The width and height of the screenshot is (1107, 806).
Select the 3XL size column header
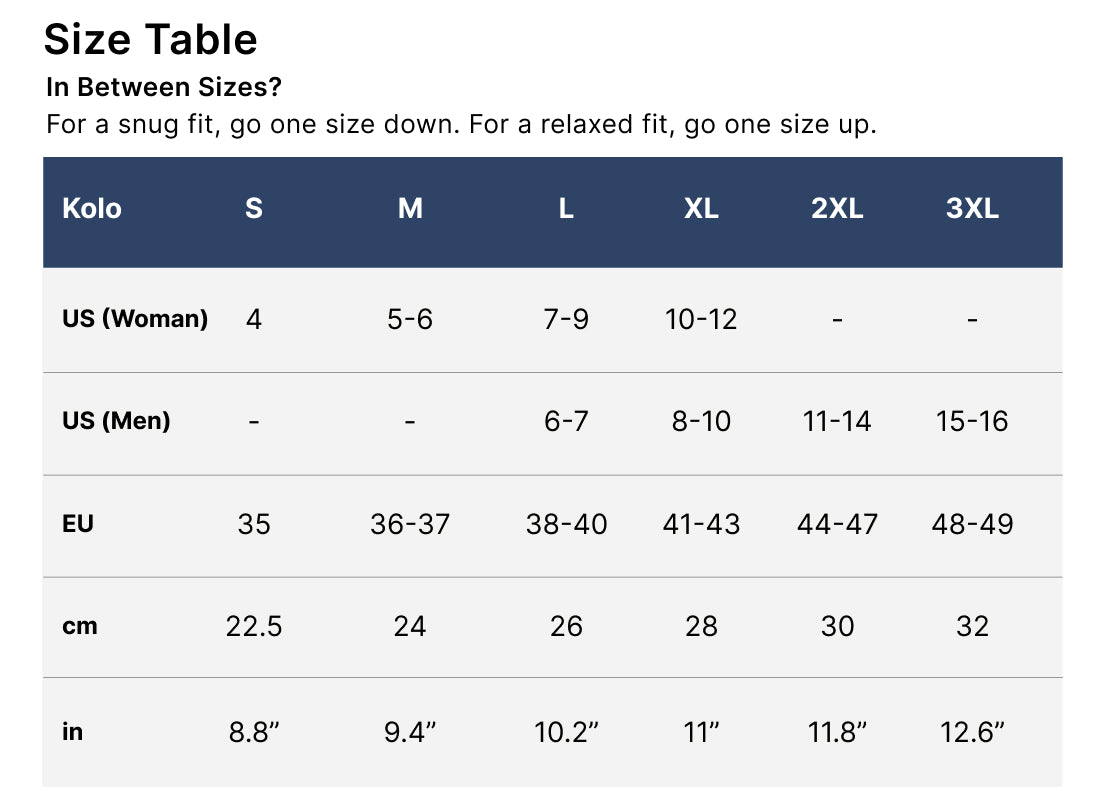point(972,208)
